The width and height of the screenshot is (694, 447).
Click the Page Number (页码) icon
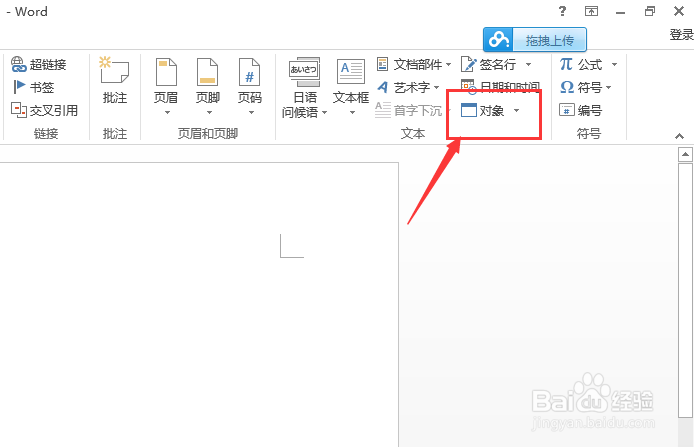coord(250,72)
